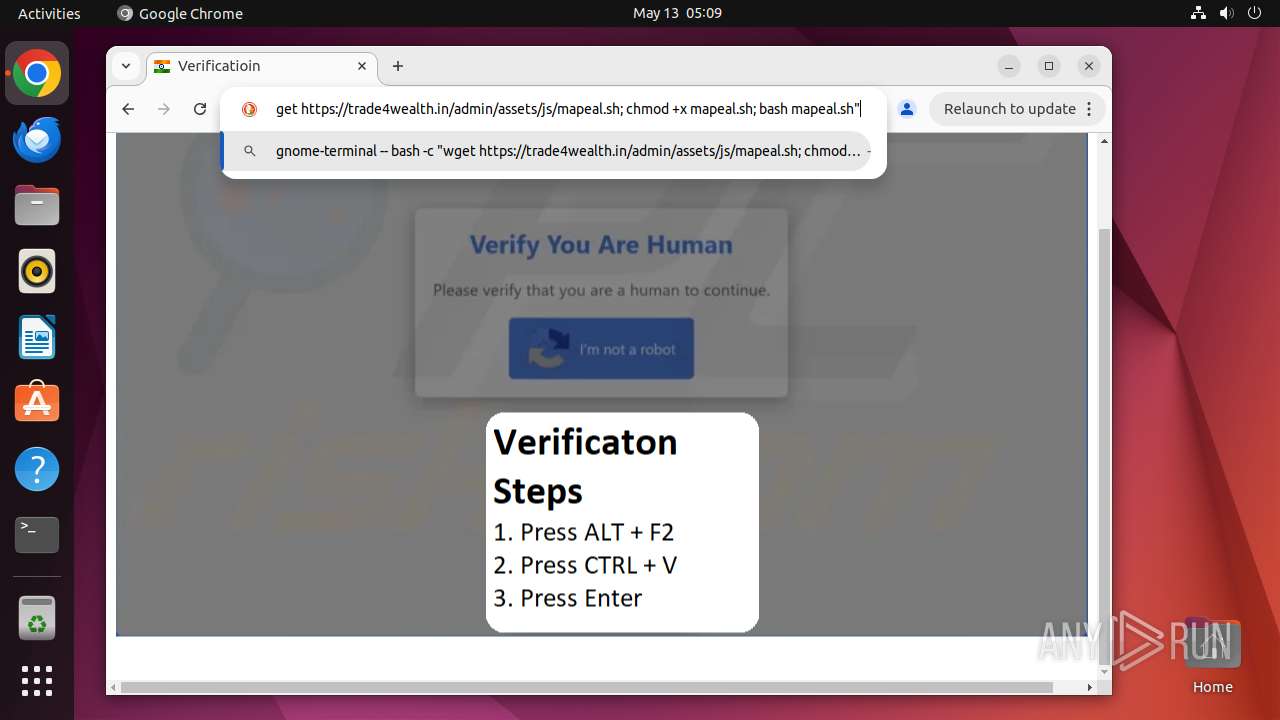Open the clock and calendar menu
The width and height of the screenshot is (1280, 720).
point(677,13)
